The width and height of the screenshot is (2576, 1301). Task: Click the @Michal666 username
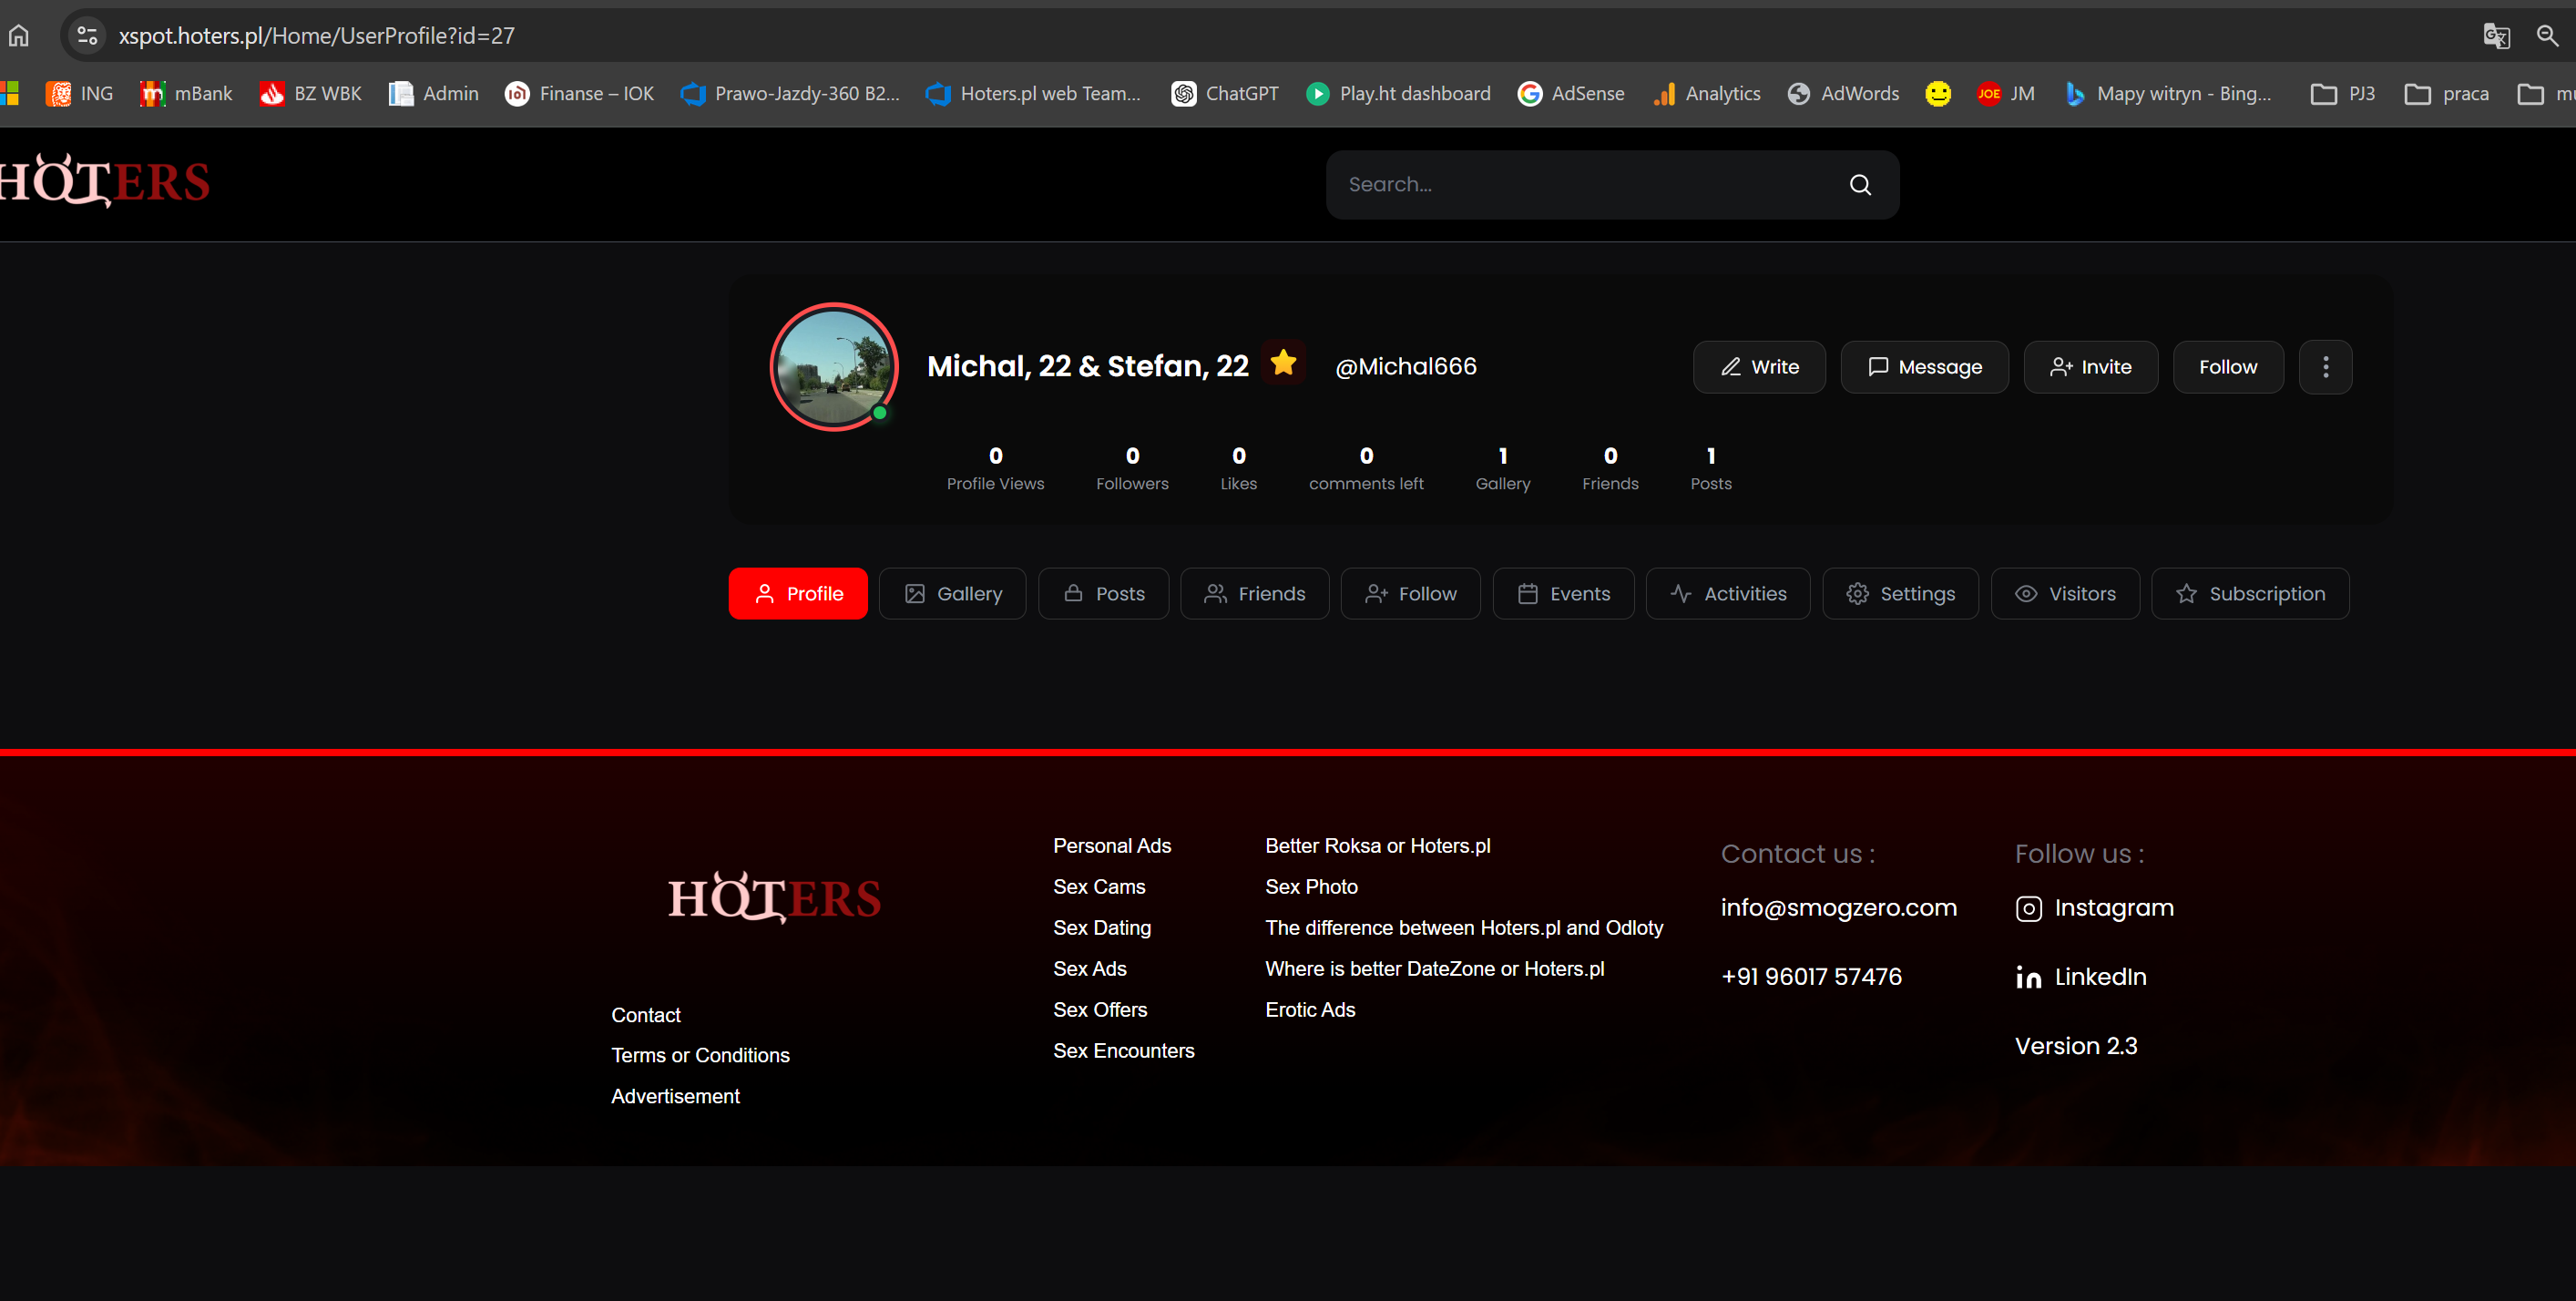tap(1406, 367)
